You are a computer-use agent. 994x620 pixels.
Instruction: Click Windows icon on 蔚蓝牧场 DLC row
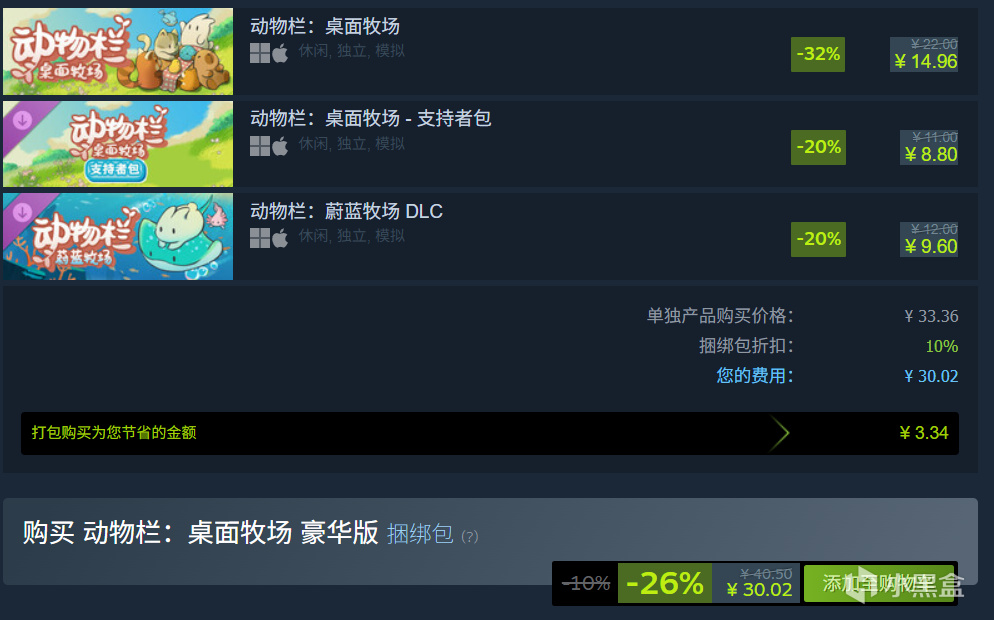[x=260, y=238]
